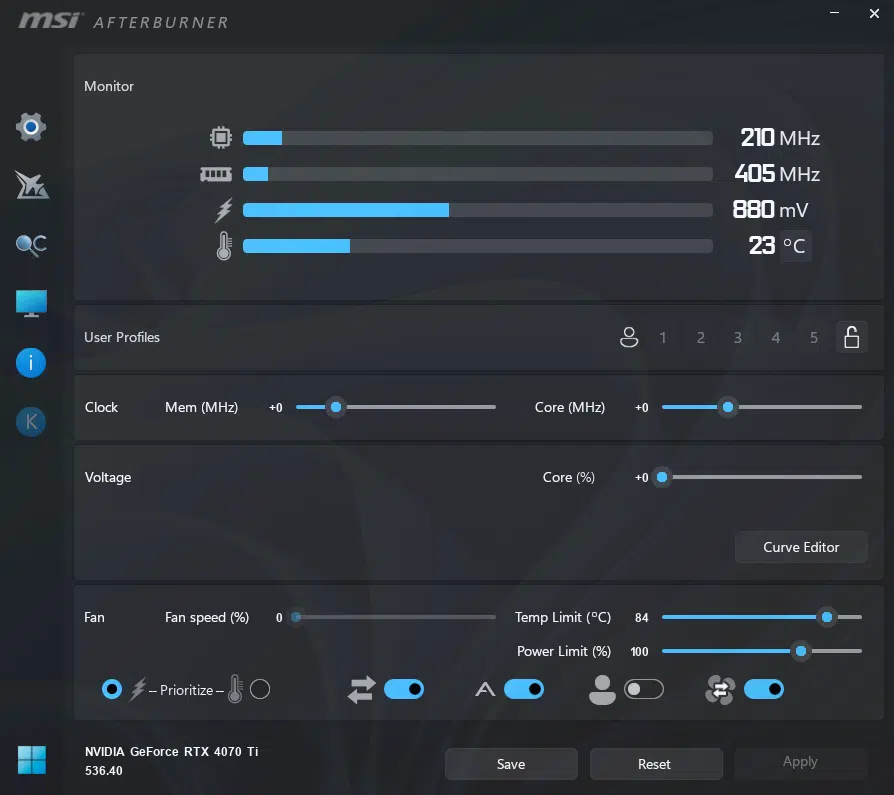Enable the user-defined fan control switch

point(644,689)
